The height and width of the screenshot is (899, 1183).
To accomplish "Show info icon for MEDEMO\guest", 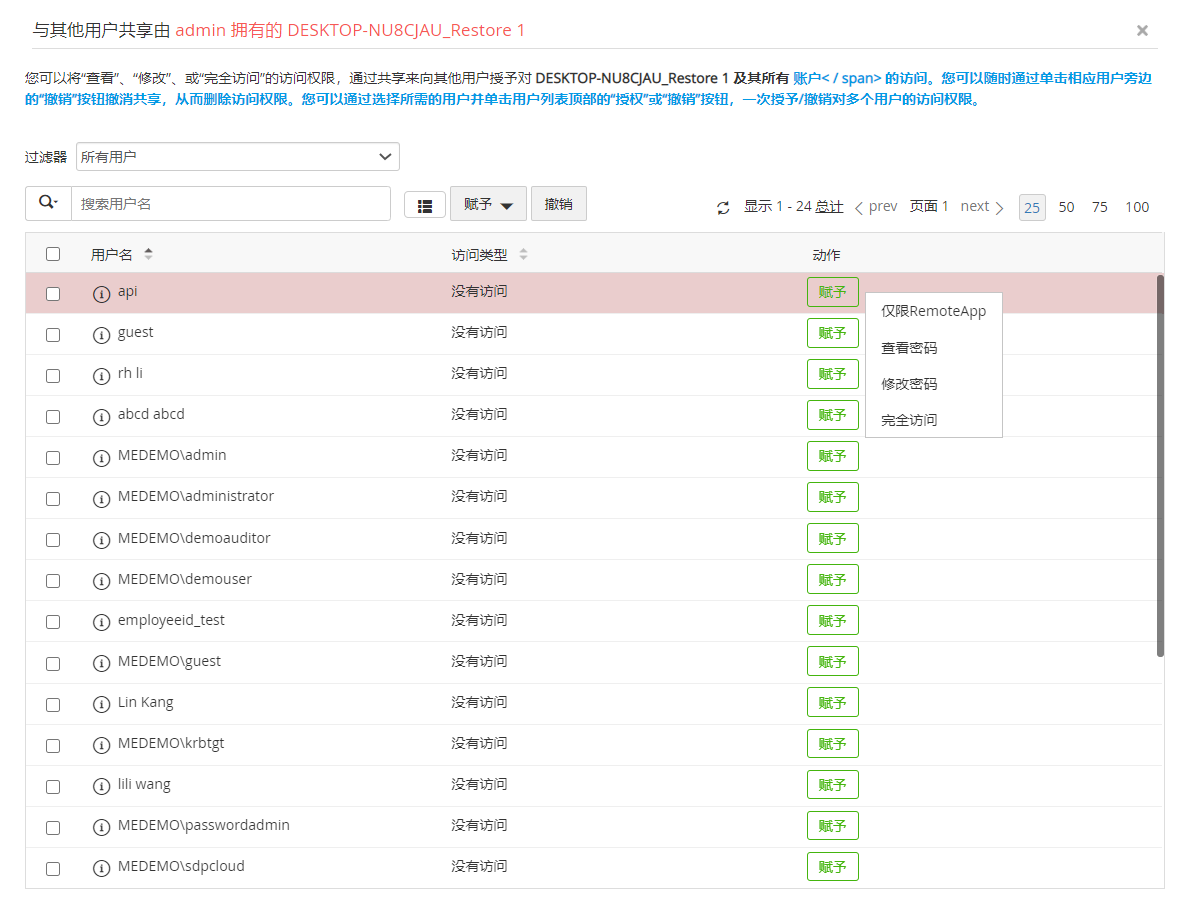I will pyautogui.click(x=101, y=663).
